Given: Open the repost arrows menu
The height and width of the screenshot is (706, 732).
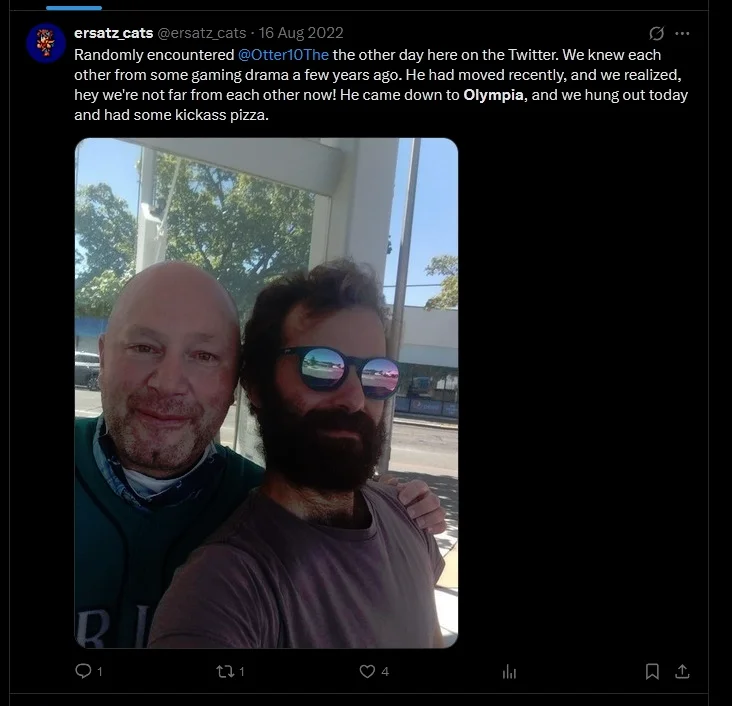Looking at the screenshot, I should 225,671.
